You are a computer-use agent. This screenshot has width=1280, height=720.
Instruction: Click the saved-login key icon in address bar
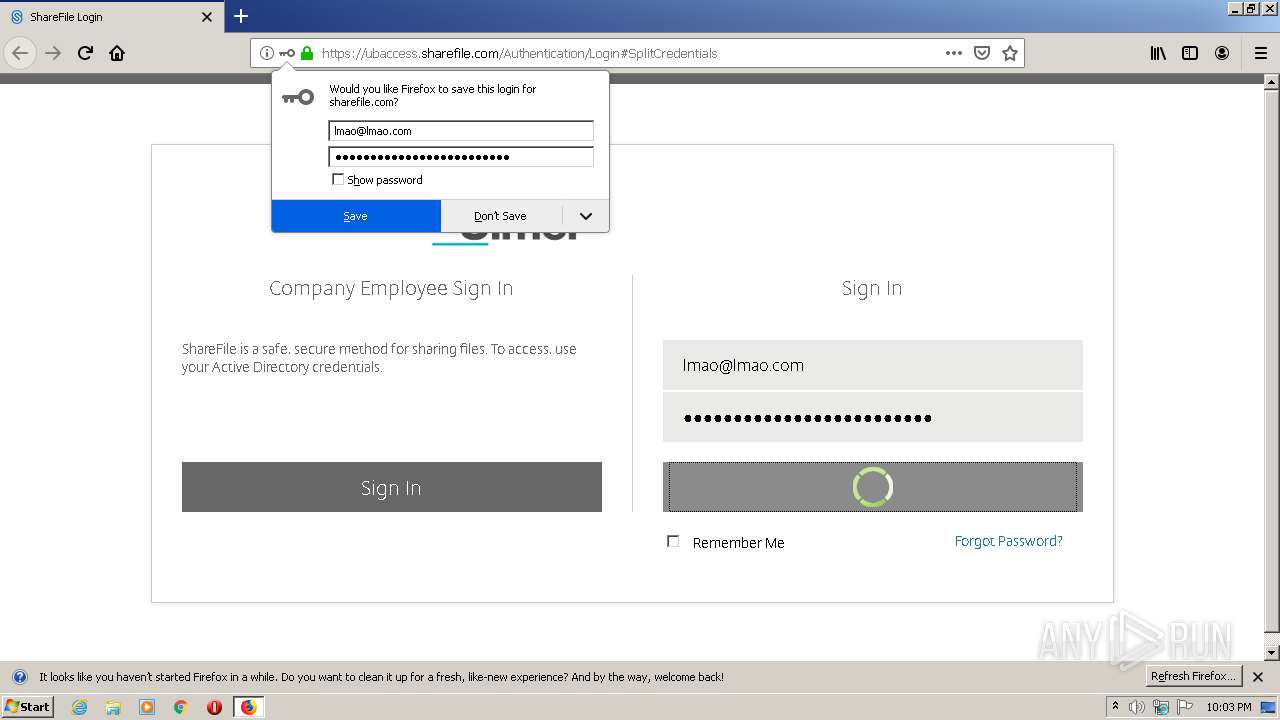click(x=287, y=53)
